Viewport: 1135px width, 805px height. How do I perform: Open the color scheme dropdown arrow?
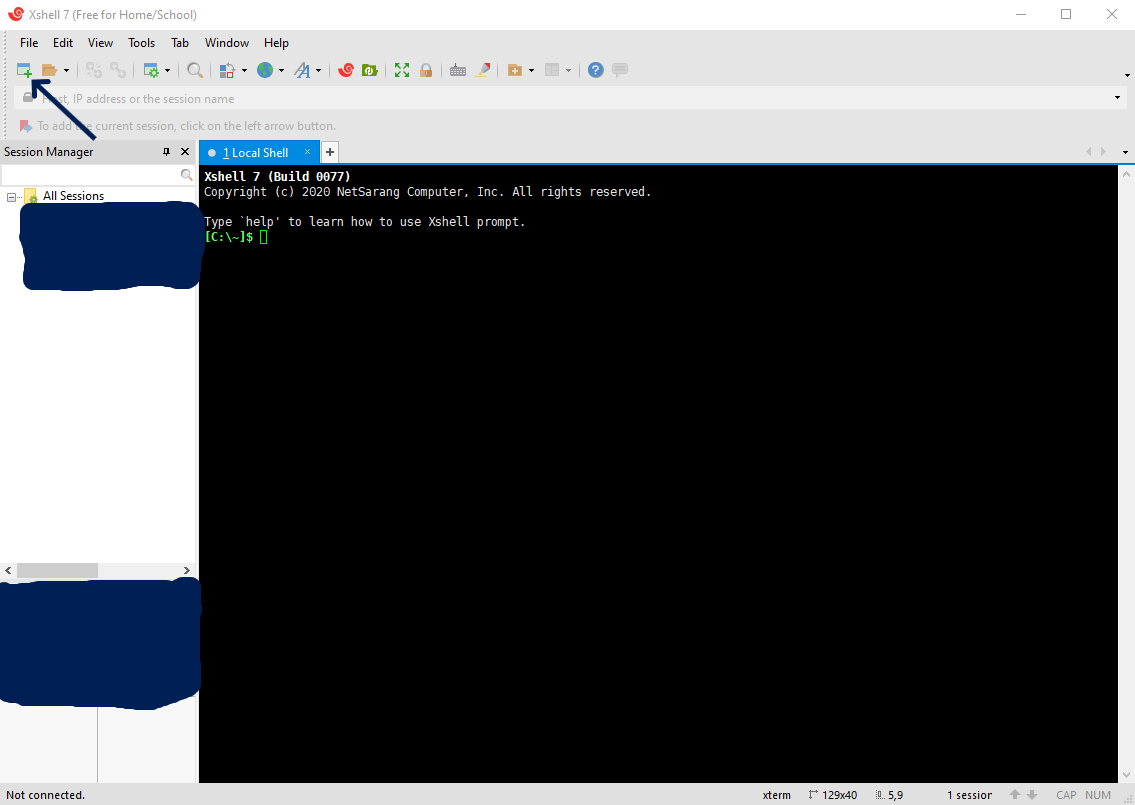pos(244,70)
